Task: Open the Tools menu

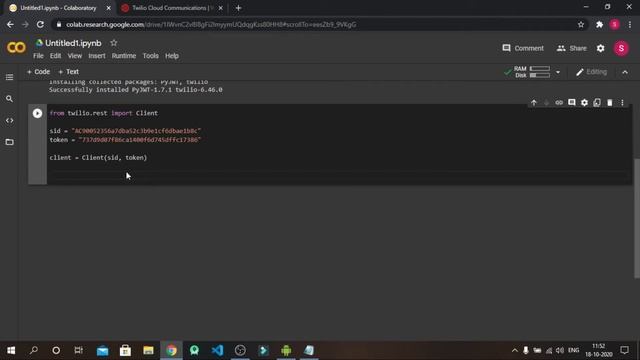Action: click(x=151, y=56)
